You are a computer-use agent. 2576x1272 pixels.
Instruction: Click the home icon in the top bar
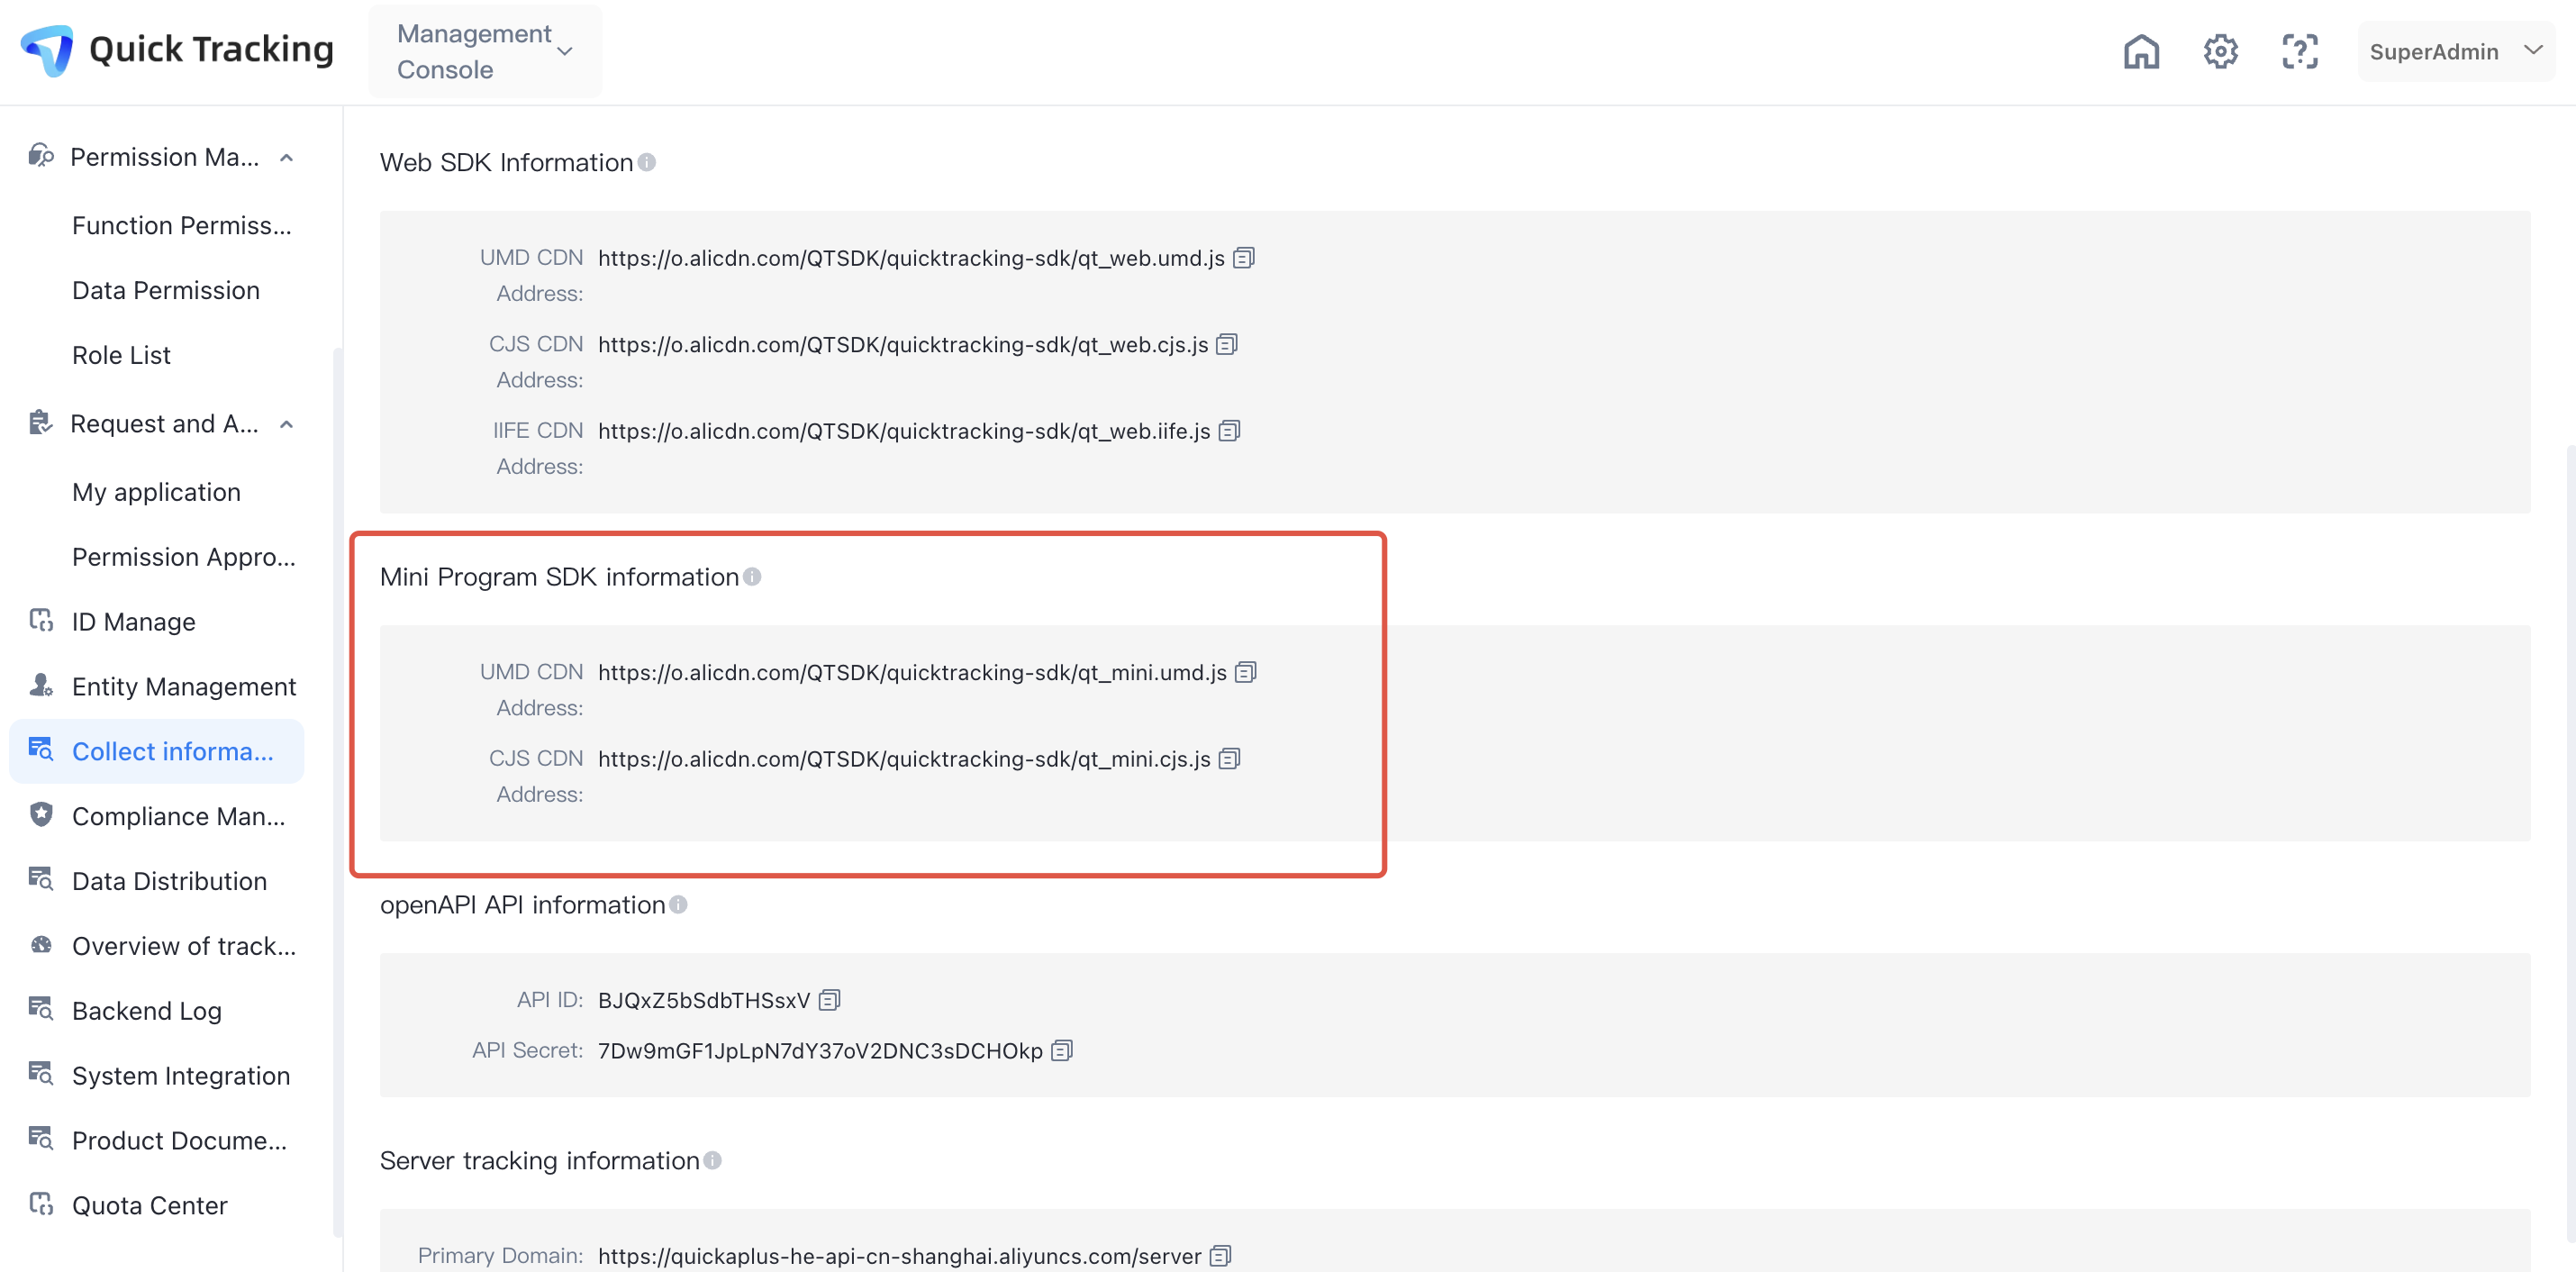(x=2141, y=51)
